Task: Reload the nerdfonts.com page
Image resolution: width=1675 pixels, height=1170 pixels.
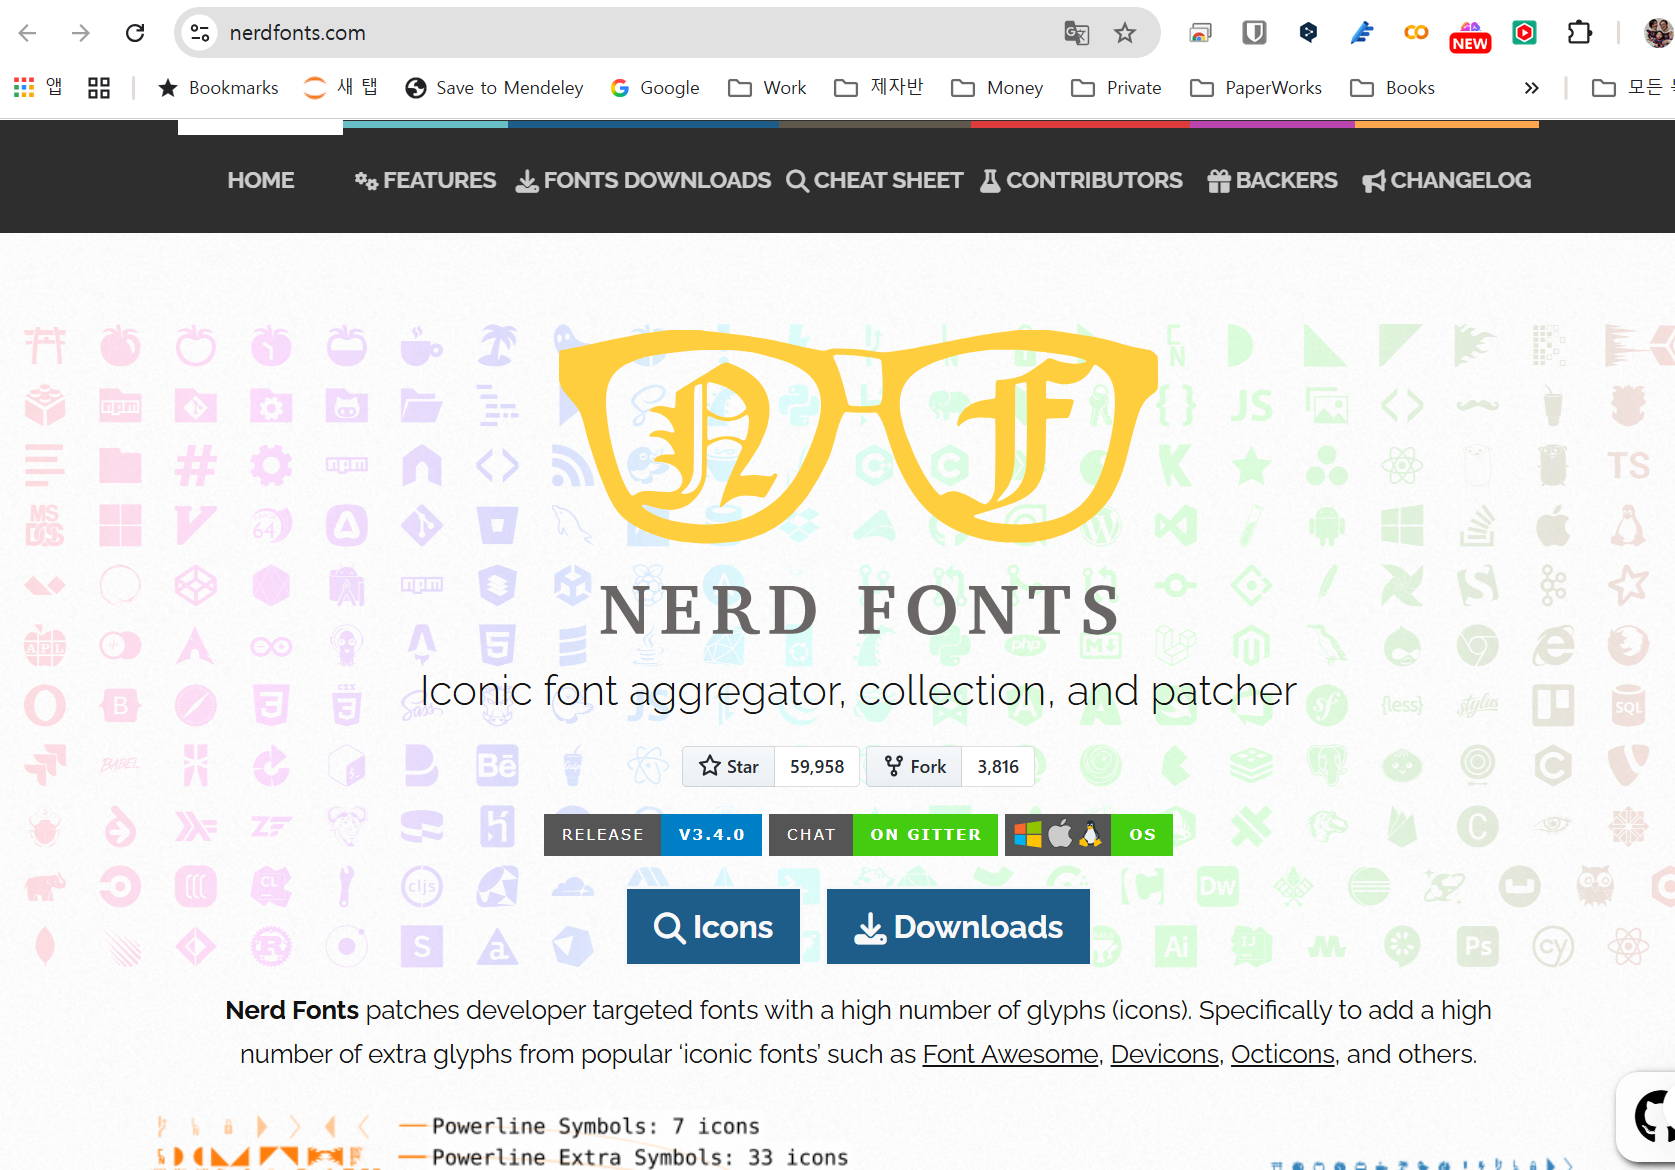Action: (x=135, y=33)
